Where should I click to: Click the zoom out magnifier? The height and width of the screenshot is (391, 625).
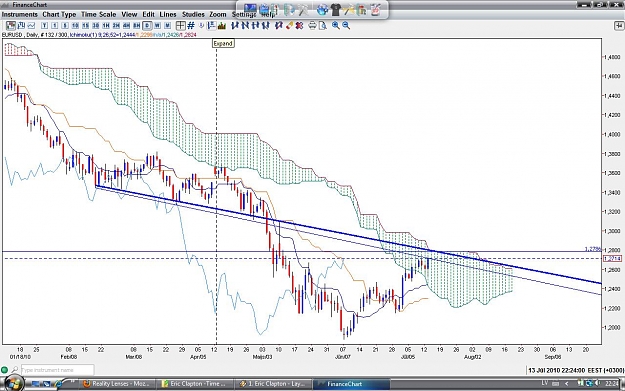coord(346,26)
